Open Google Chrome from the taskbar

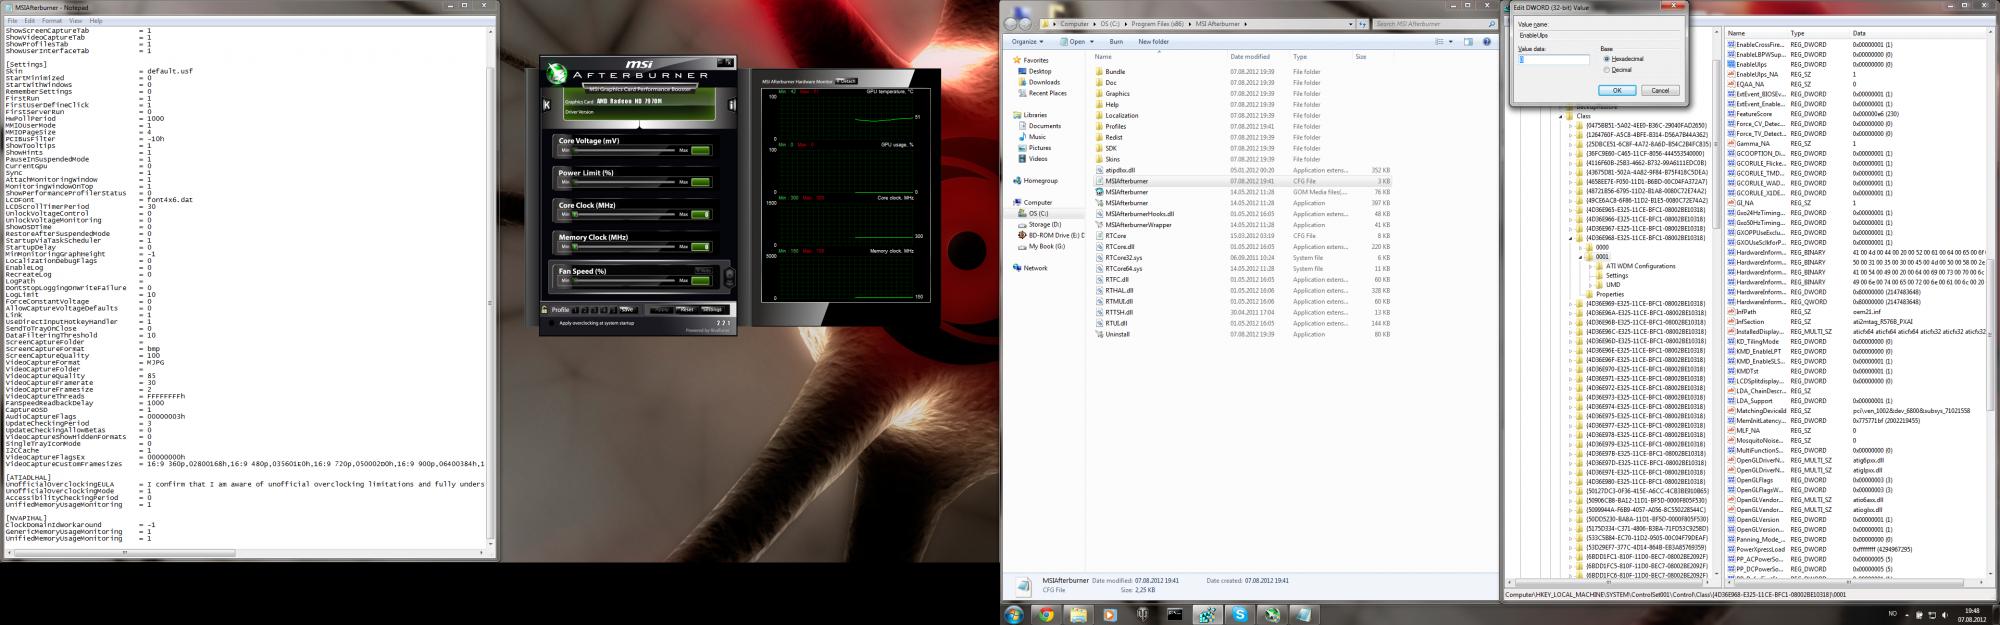[1046, 615]
